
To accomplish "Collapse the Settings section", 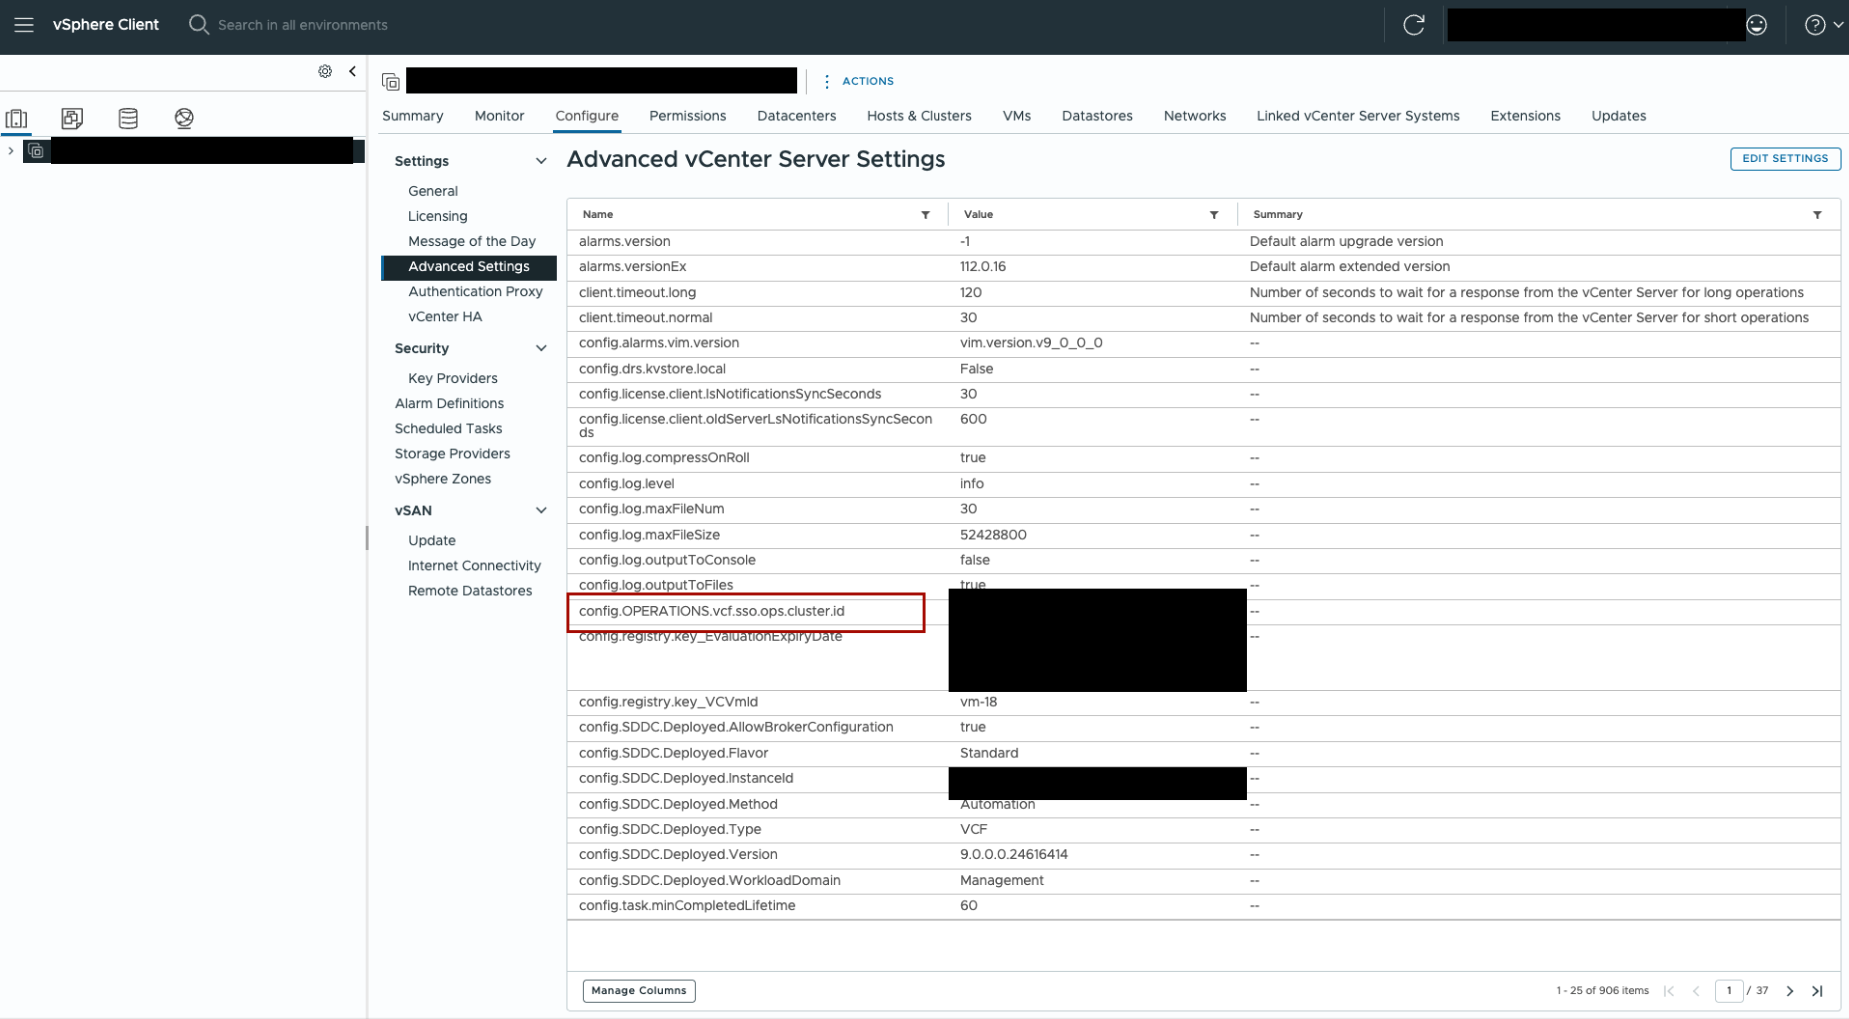I will pyautogui.click(x=541, y=161).
